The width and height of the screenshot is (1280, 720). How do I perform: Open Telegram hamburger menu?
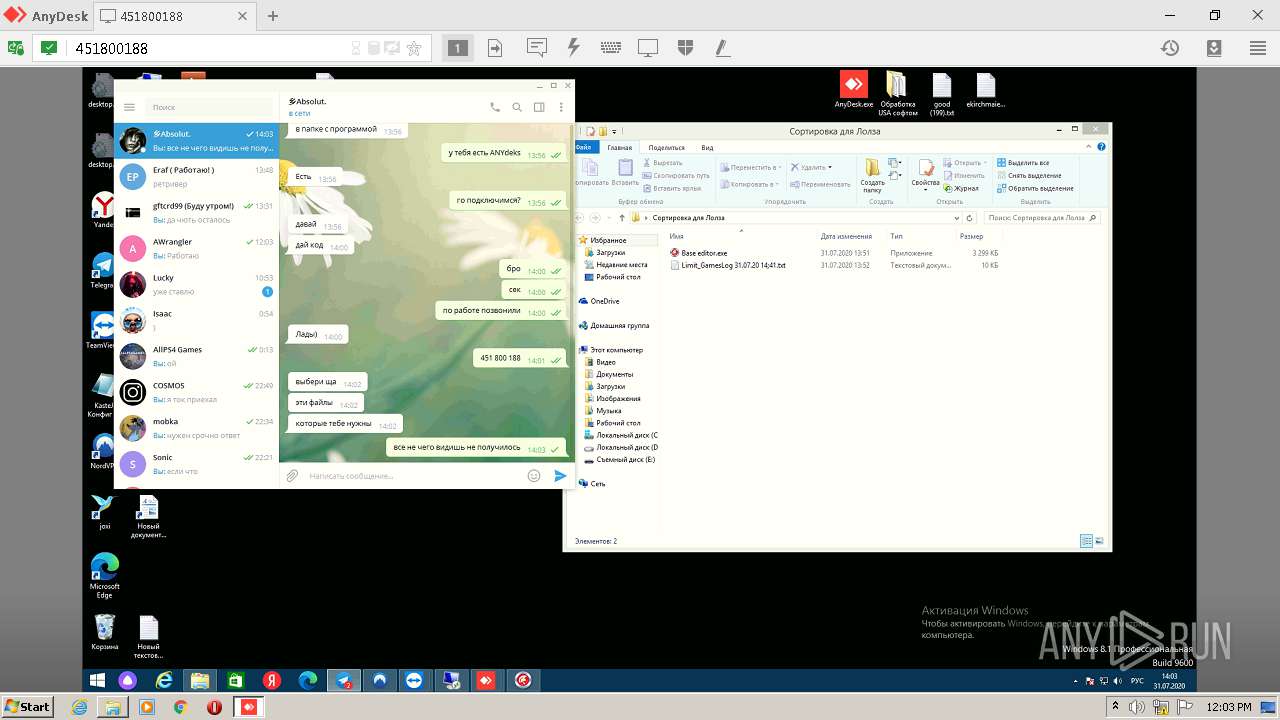129,107
